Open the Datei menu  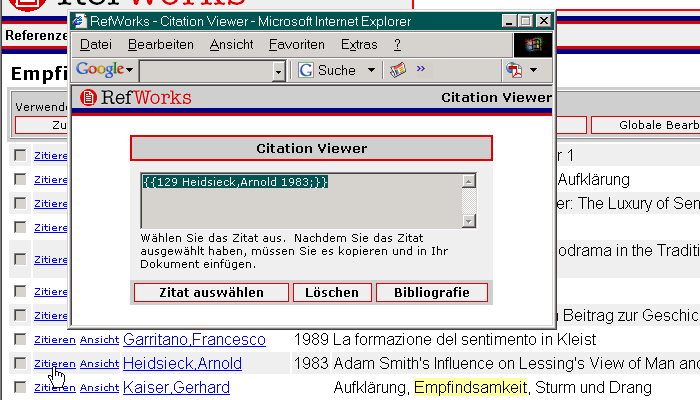[x=96, y=45]
